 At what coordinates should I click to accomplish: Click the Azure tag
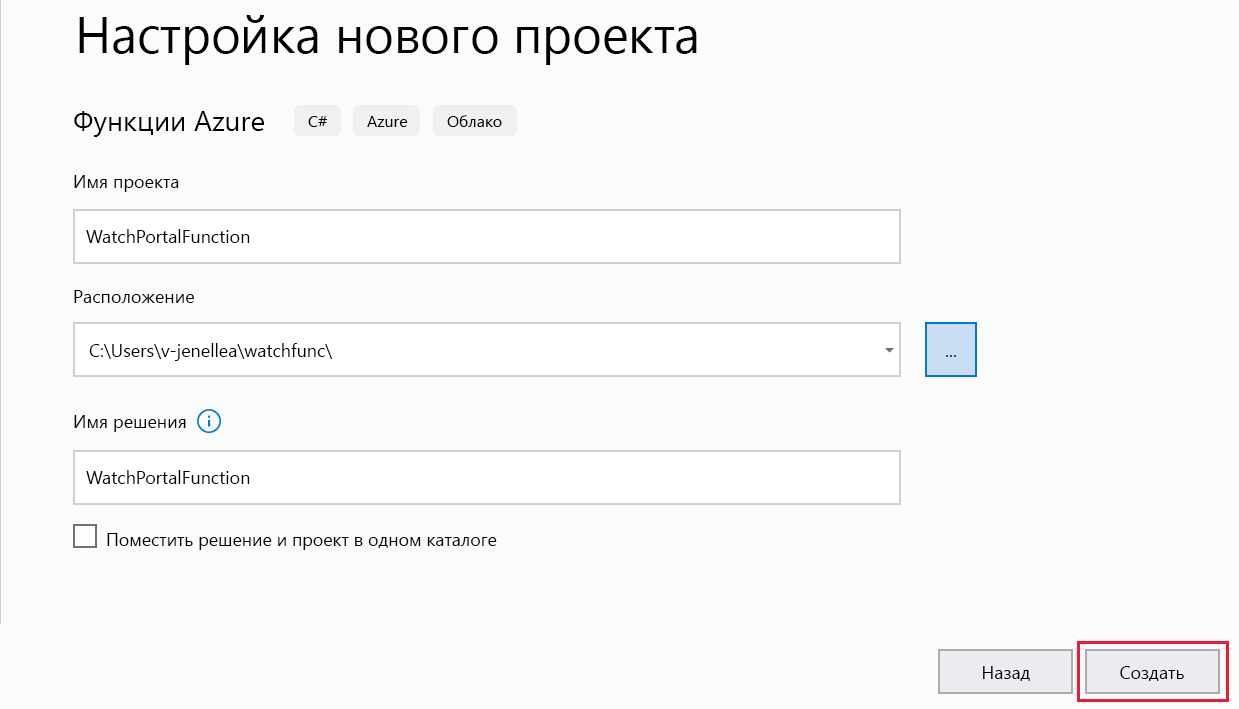pyautogui.click(x=387, y=121)
